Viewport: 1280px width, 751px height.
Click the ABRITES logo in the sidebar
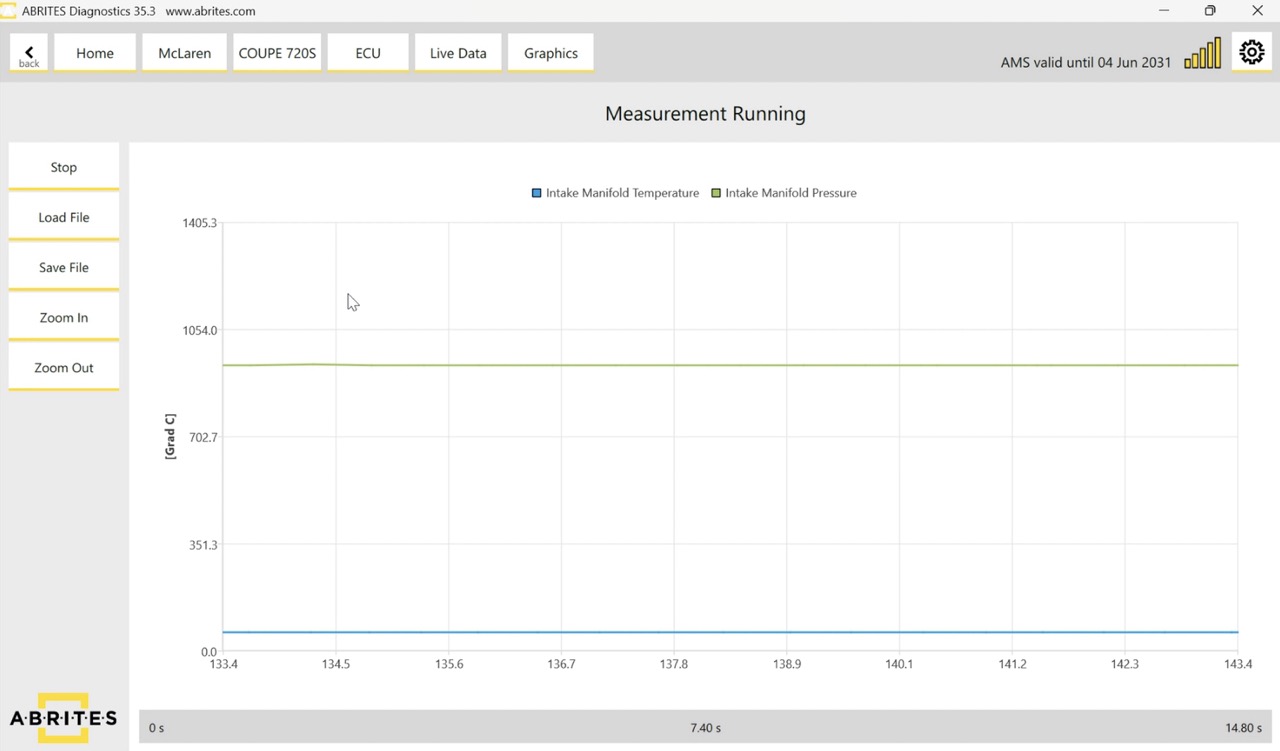(63, 717)
